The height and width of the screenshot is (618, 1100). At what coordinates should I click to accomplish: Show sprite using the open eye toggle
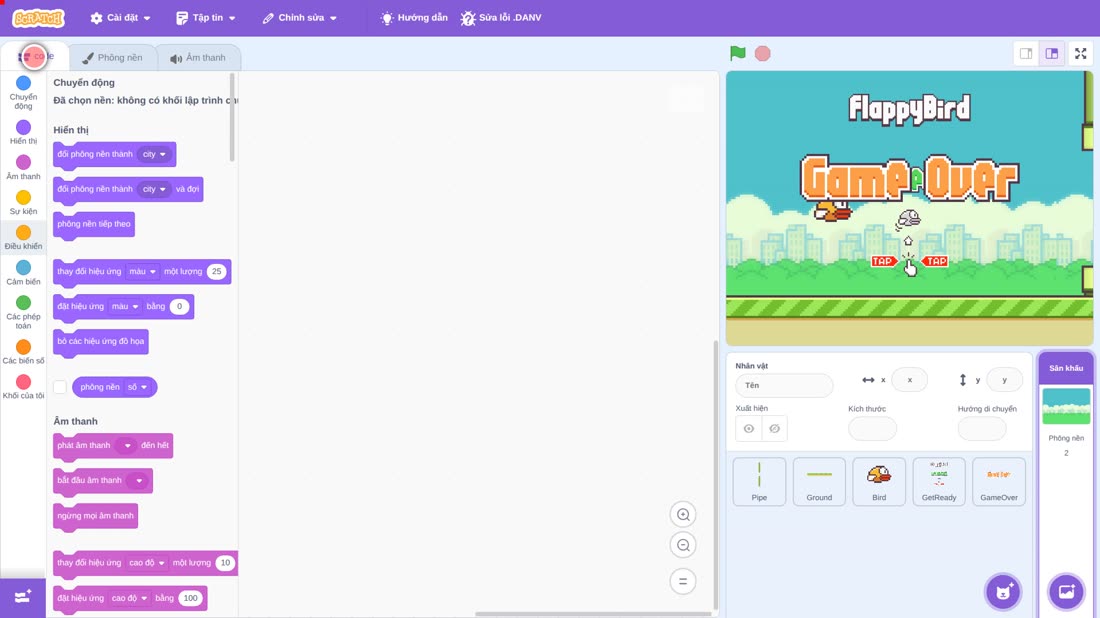(x=749, y=429)
